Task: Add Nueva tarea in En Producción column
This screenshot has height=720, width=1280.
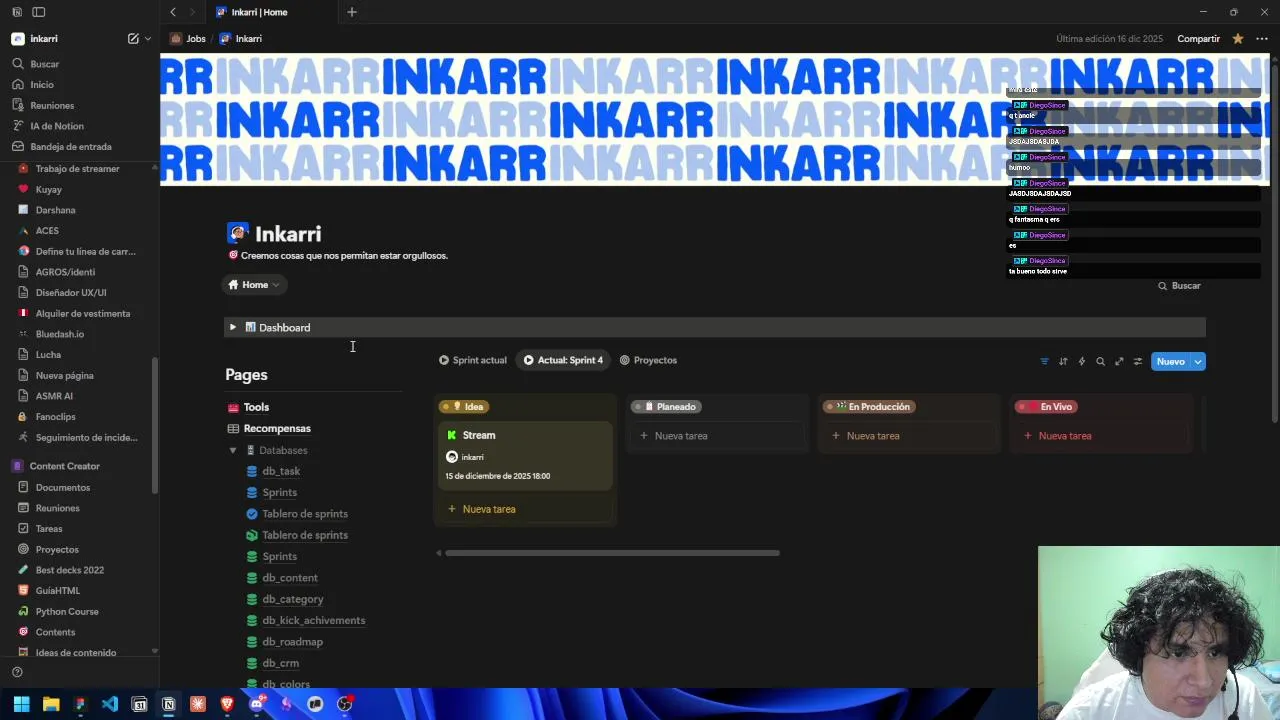Action: (x=909, y=436)
